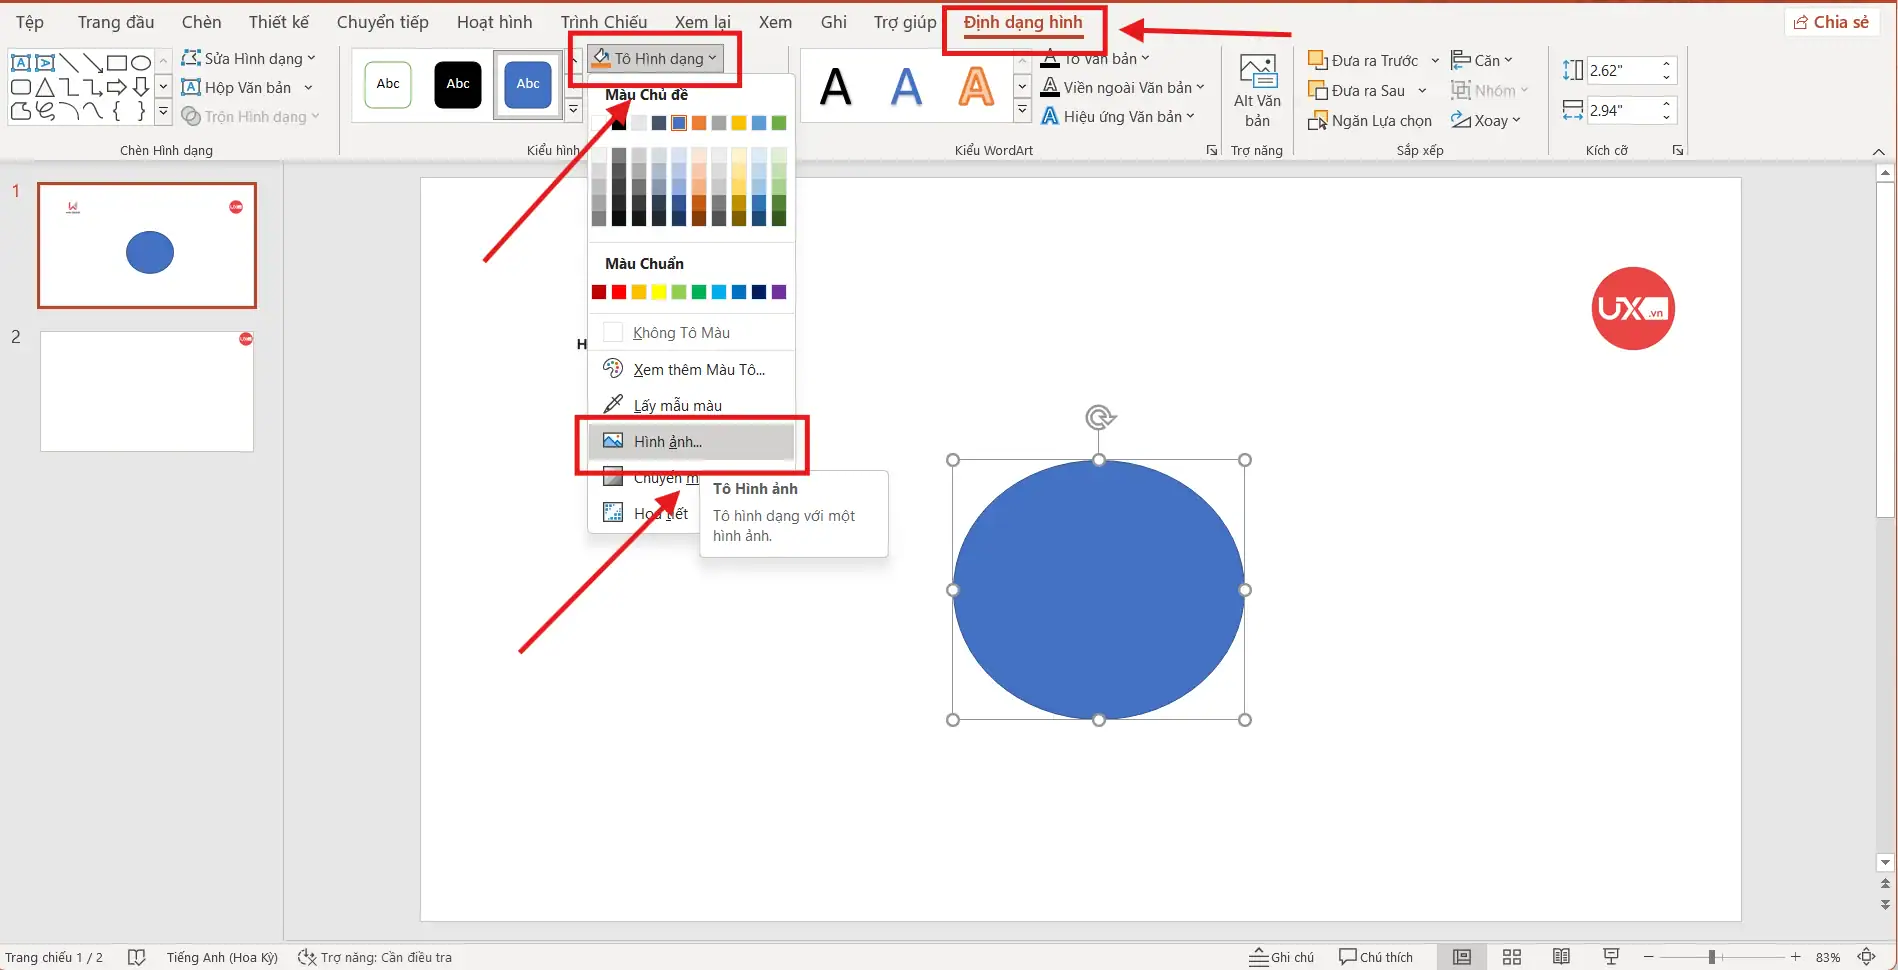Viewport: 1898px width, 970px height.
Task: Increase shape height with the up stepper
Action: coord(1667,64)
